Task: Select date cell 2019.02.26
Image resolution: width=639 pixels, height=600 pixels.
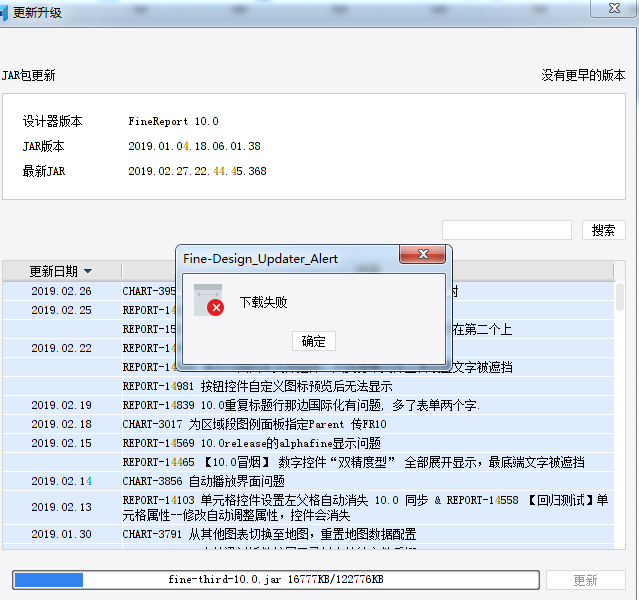Action: click(62, 291)
